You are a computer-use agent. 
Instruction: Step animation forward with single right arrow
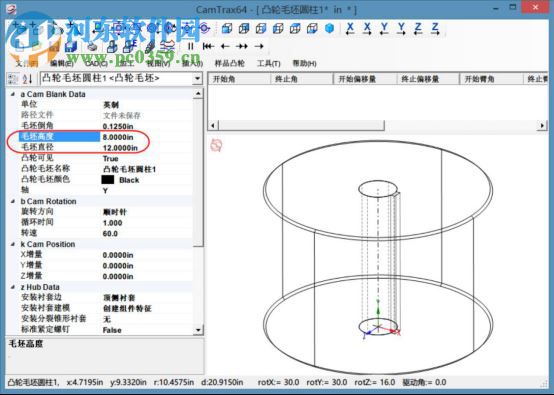tap(259, 46)
